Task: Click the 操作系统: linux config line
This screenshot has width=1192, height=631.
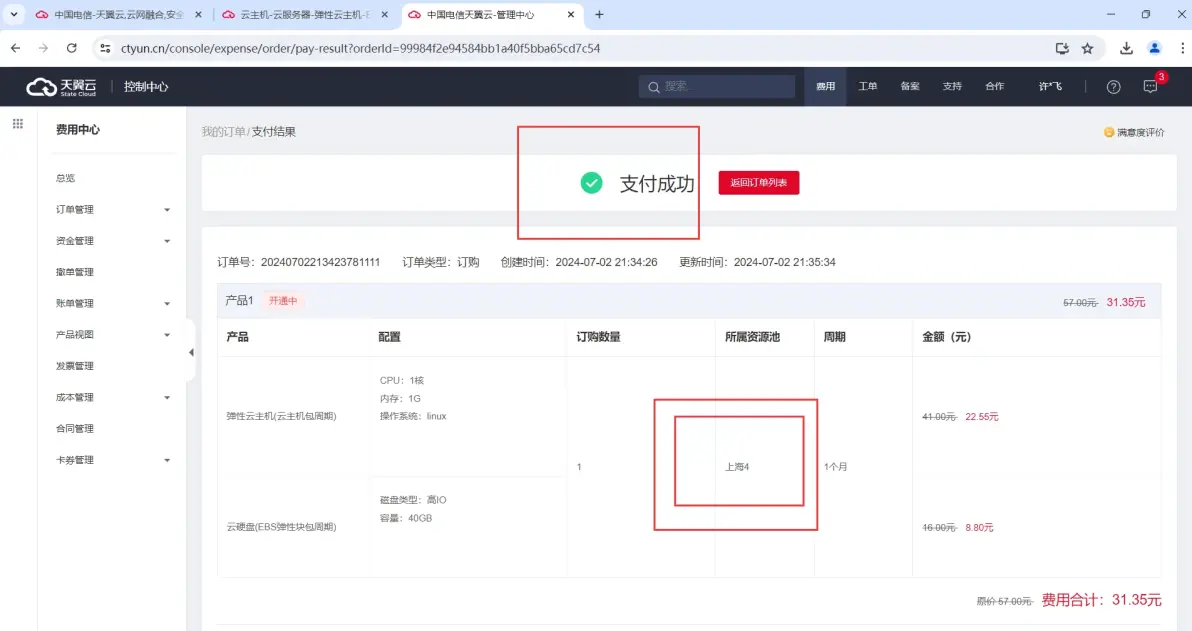Action: click(x=413, y=417)
